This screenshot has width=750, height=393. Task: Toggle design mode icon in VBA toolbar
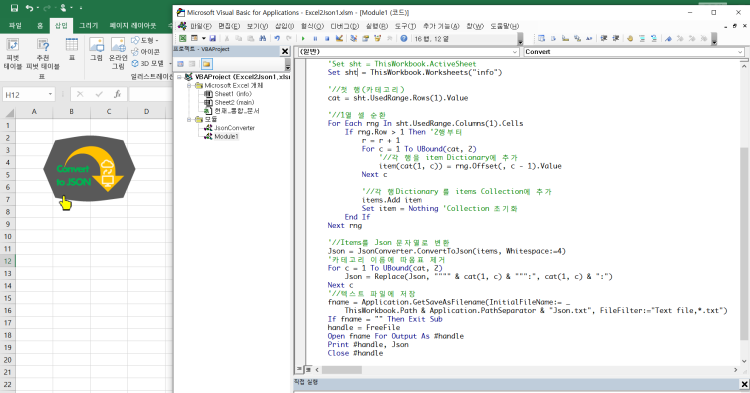[339, 39]
